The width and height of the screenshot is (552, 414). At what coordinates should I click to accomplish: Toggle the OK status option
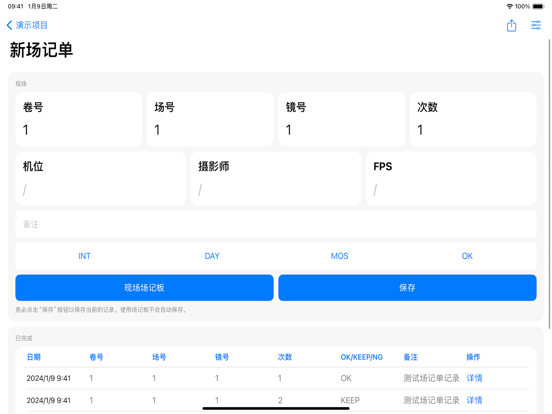467,256
